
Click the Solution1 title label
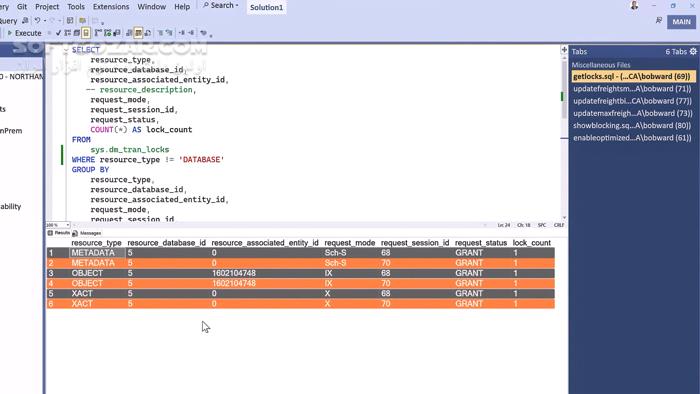click(x=267, y=8)
